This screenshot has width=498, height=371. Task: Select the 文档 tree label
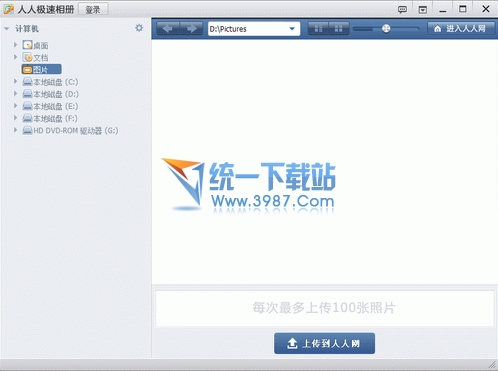click(41, 58)
